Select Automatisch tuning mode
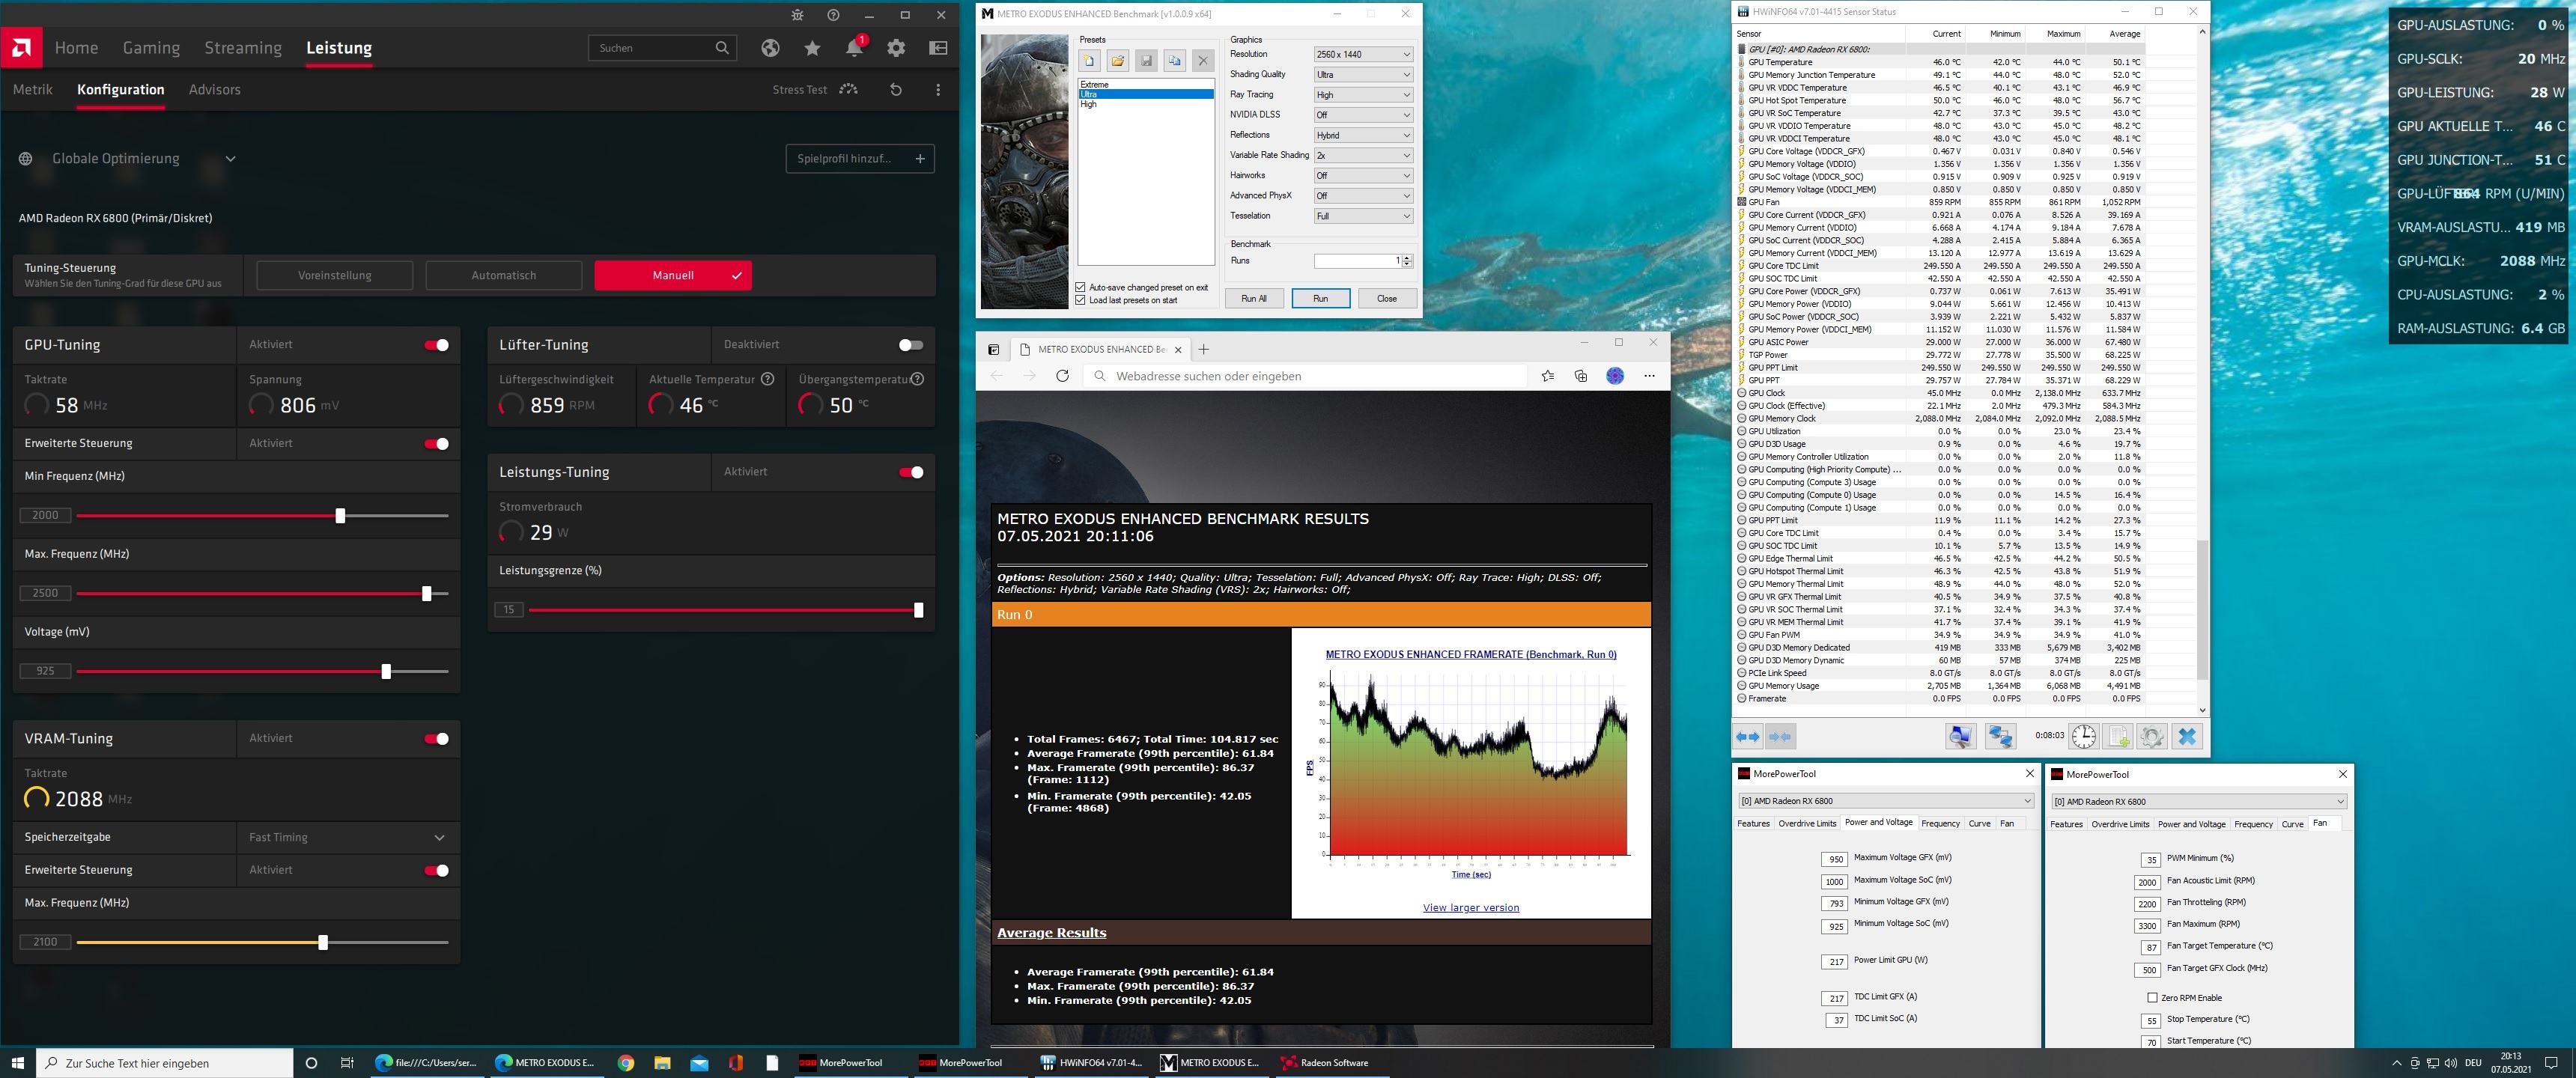The image size is (2576, 1078). point(504,275)
